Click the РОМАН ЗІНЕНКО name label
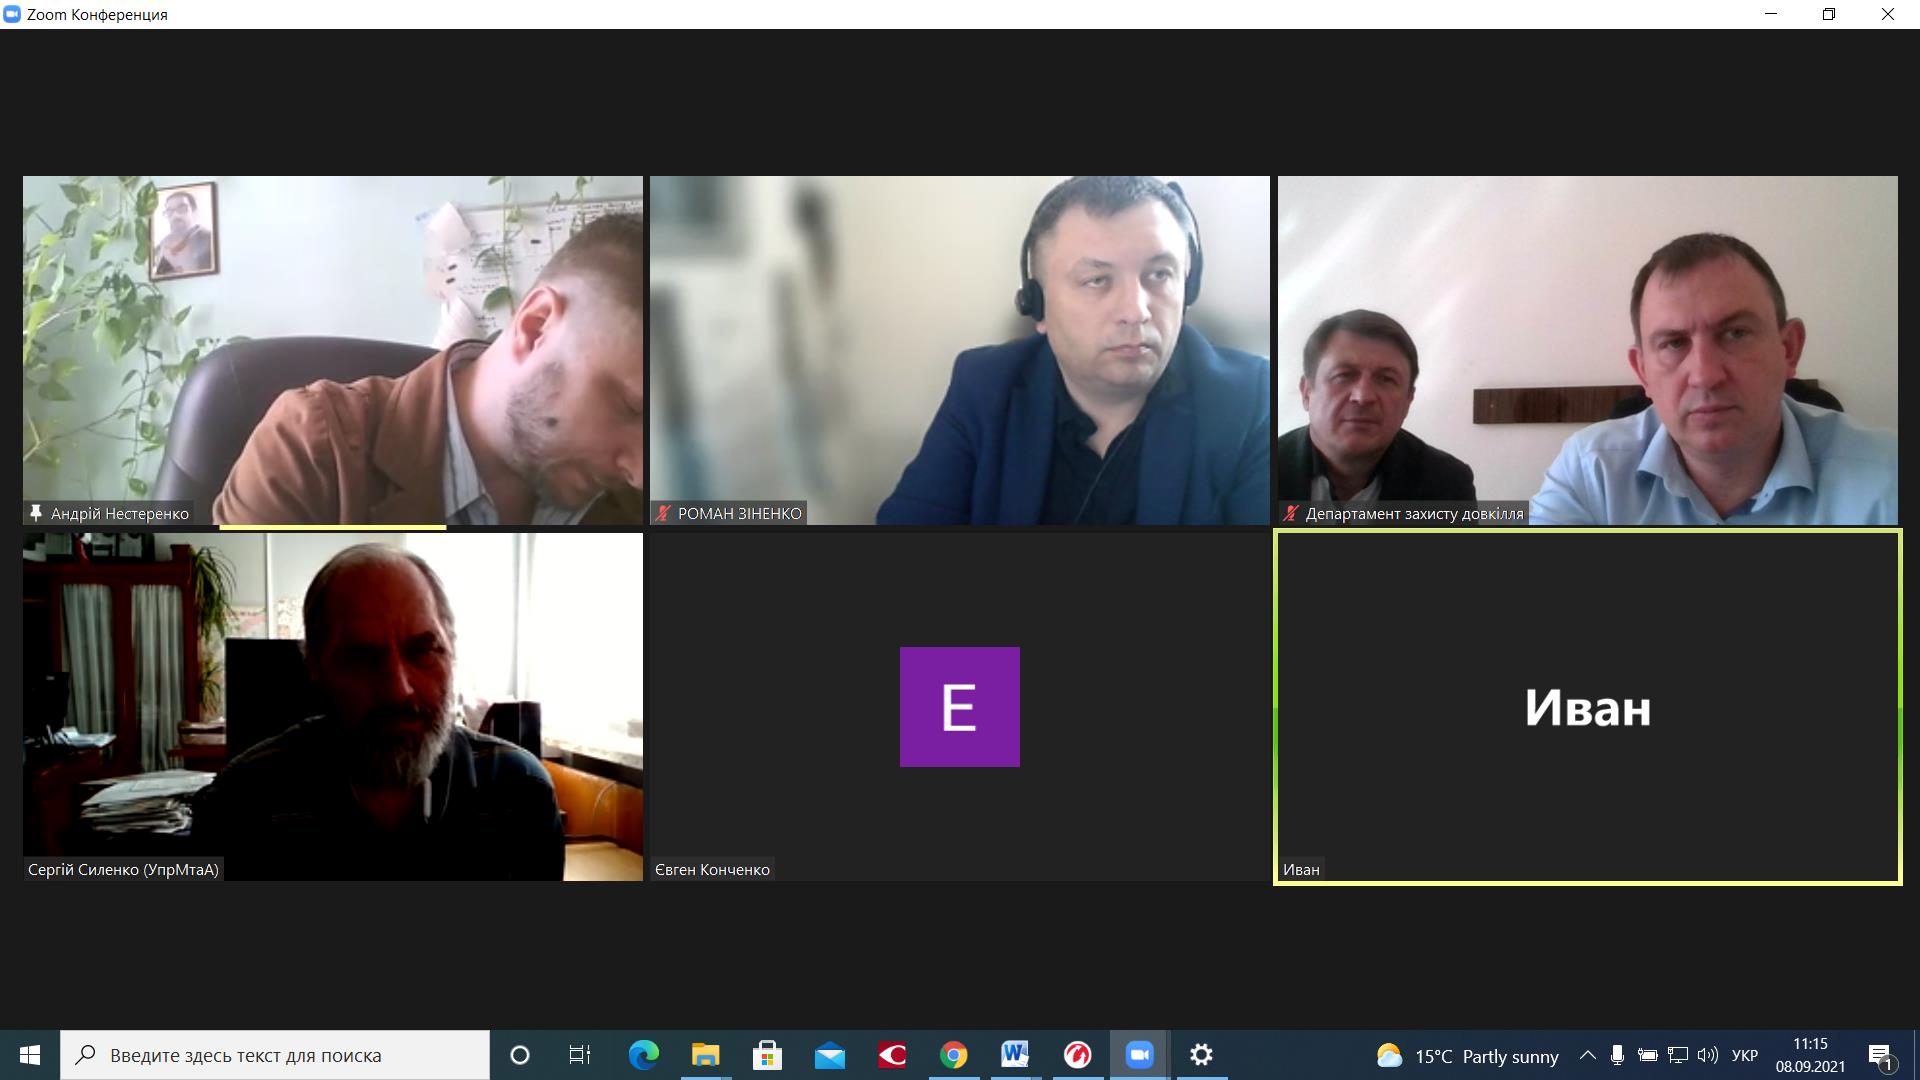Screen dimensions: 1920x1080 tap(740, 513)
